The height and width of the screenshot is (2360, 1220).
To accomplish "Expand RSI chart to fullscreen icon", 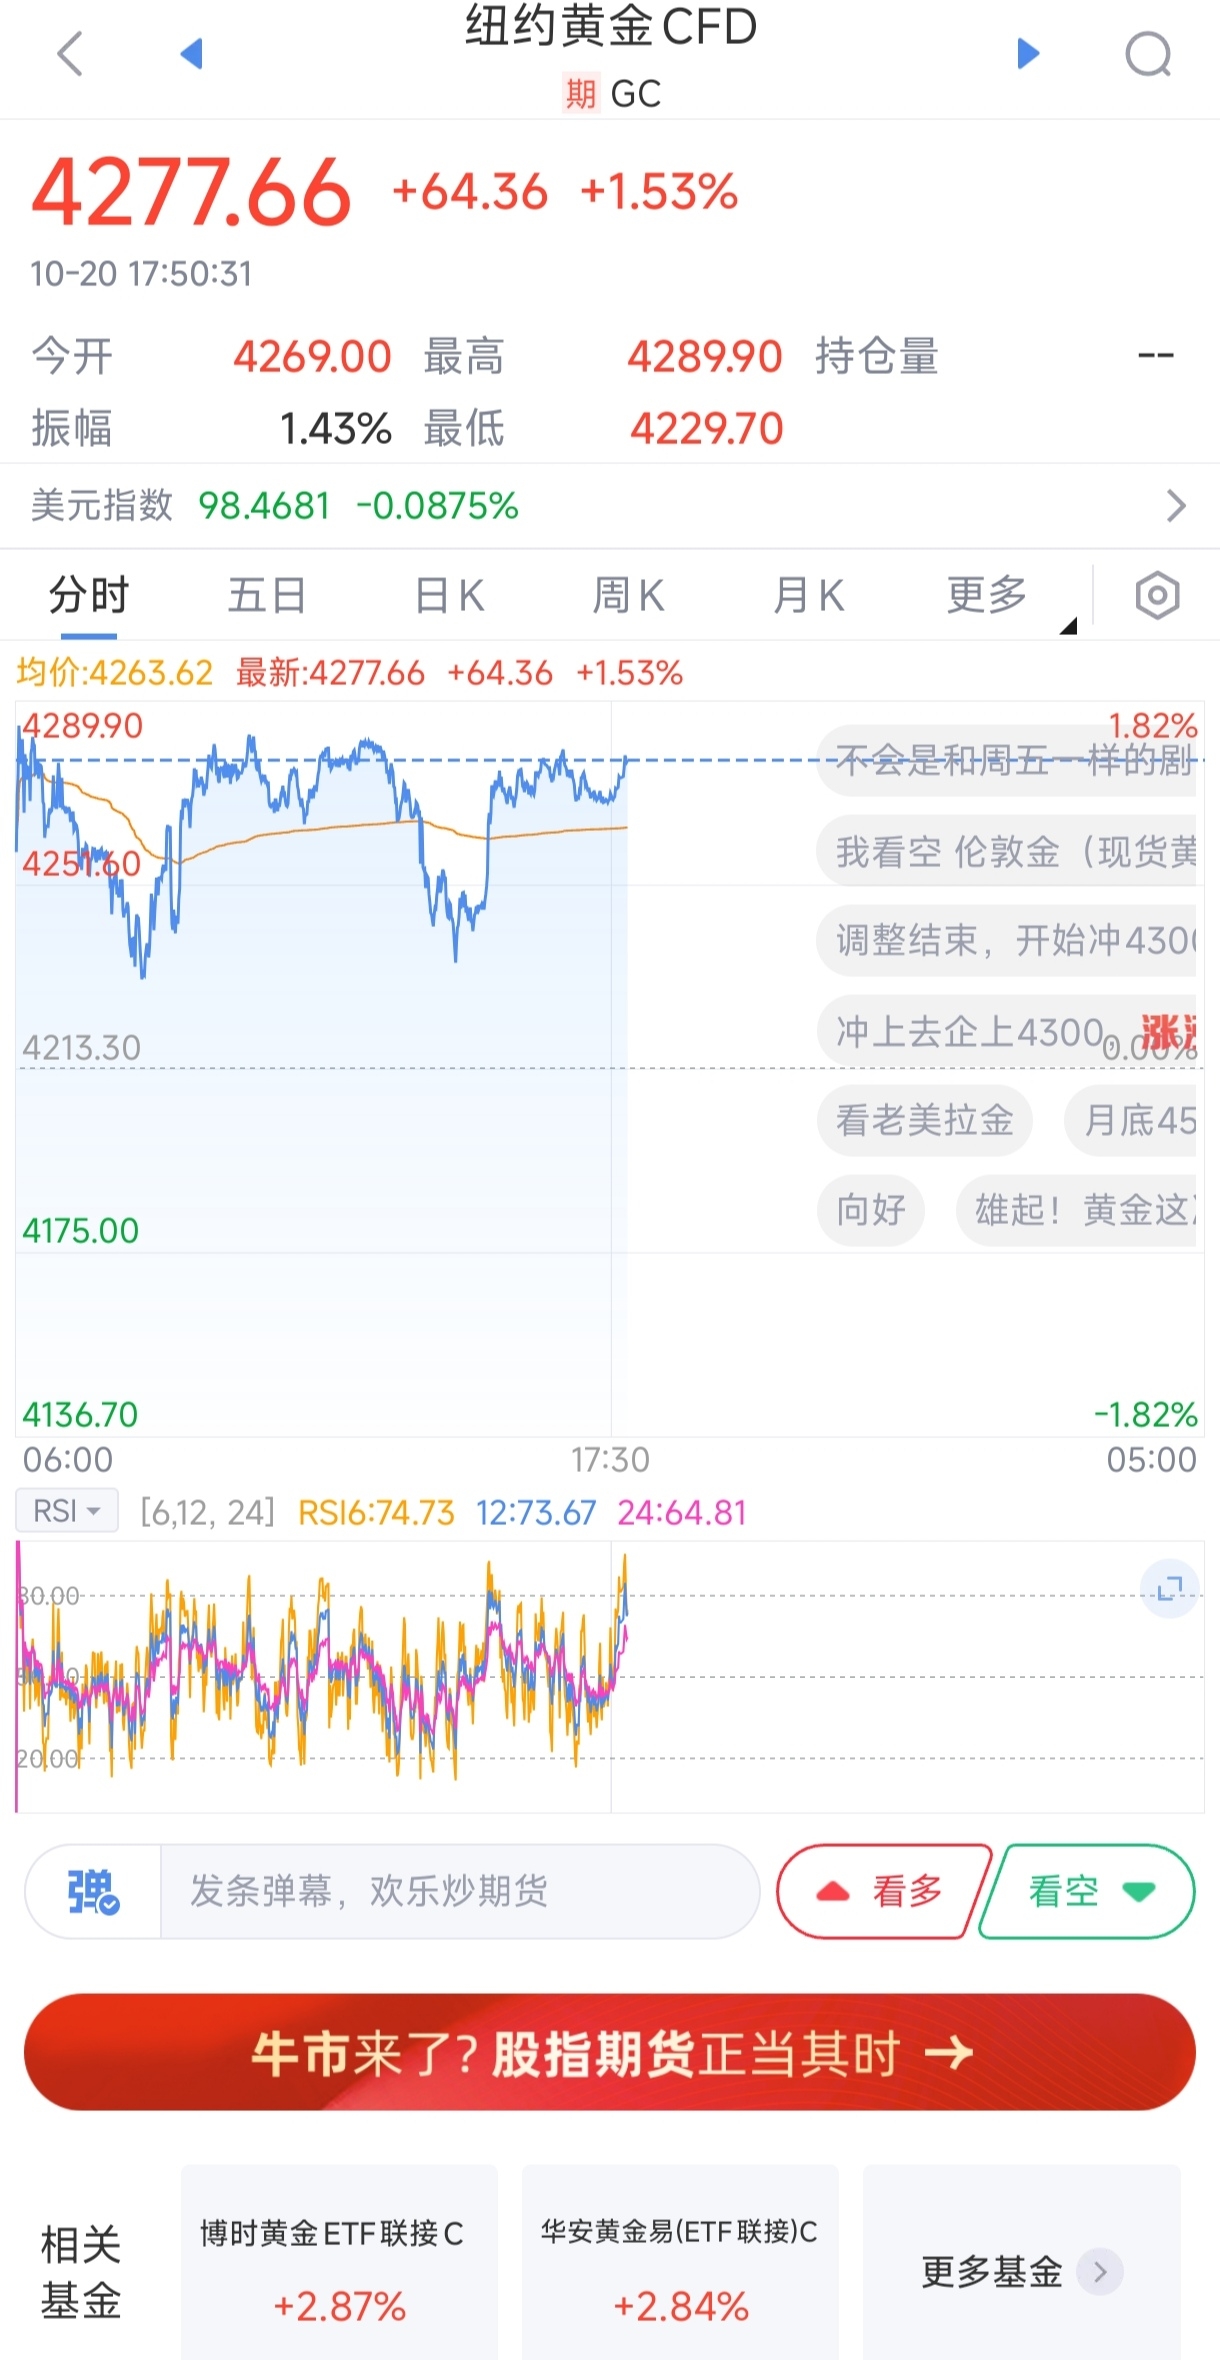I will click(1169, 1588).
